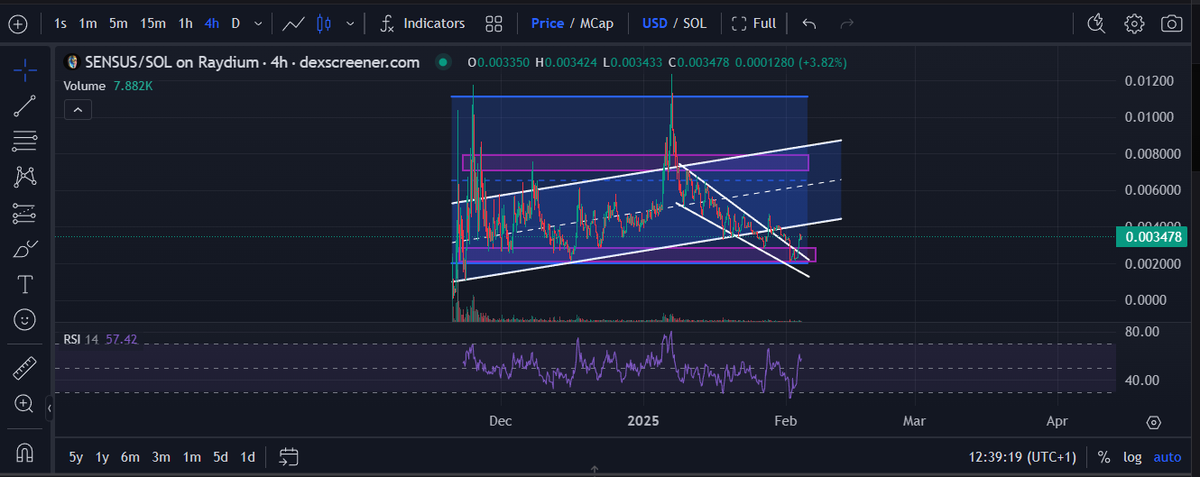The height and width of the screenshot is (477, 1200).
Task: Open the Indicators dialog
Action: 422,23
